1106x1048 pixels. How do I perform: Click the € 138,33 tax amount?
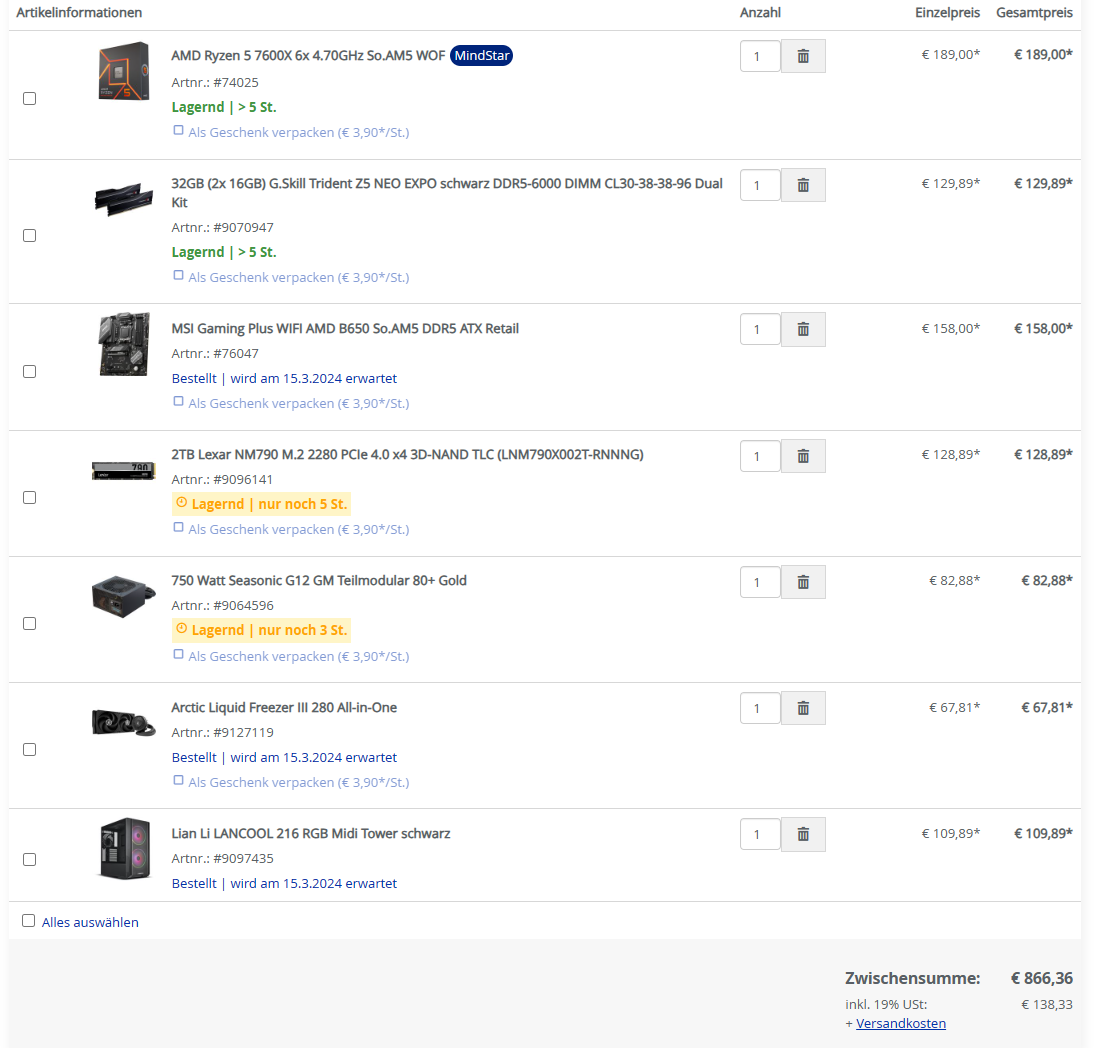tap(1047, 1004)
